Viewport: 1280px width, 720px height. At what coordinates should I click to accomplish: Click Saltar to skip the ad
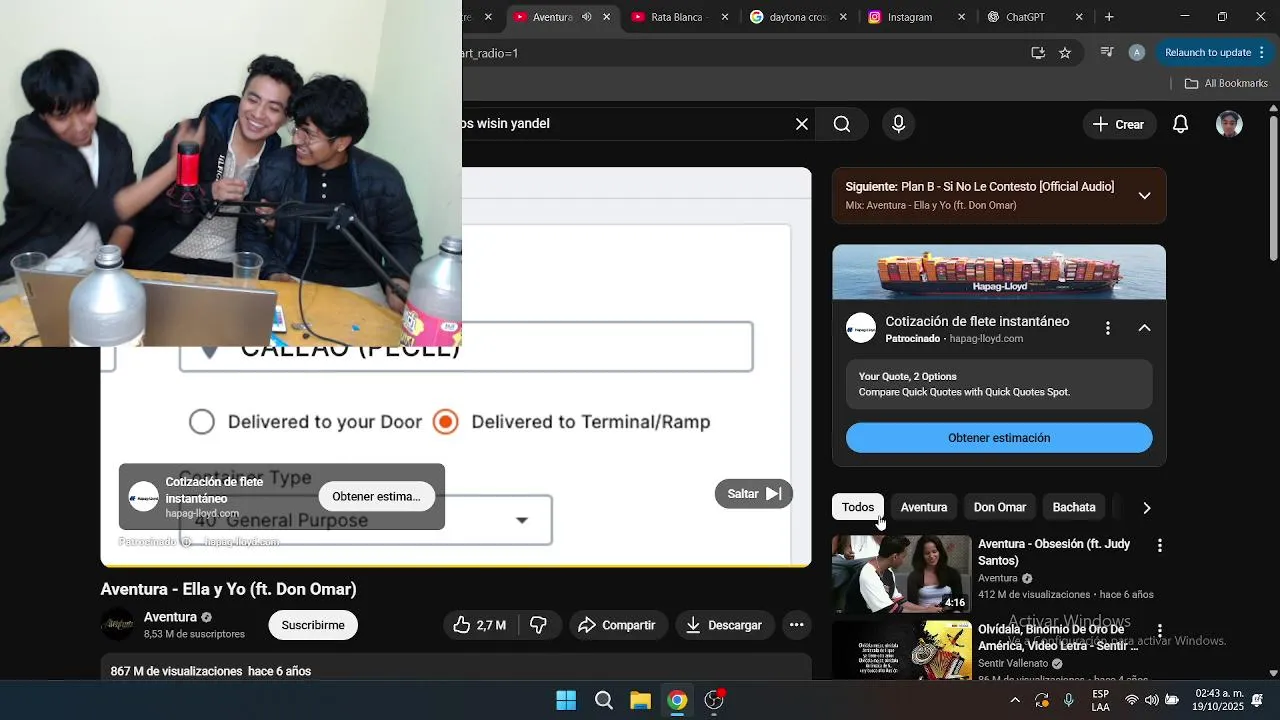pyautogui.click(x=754, y=494)
